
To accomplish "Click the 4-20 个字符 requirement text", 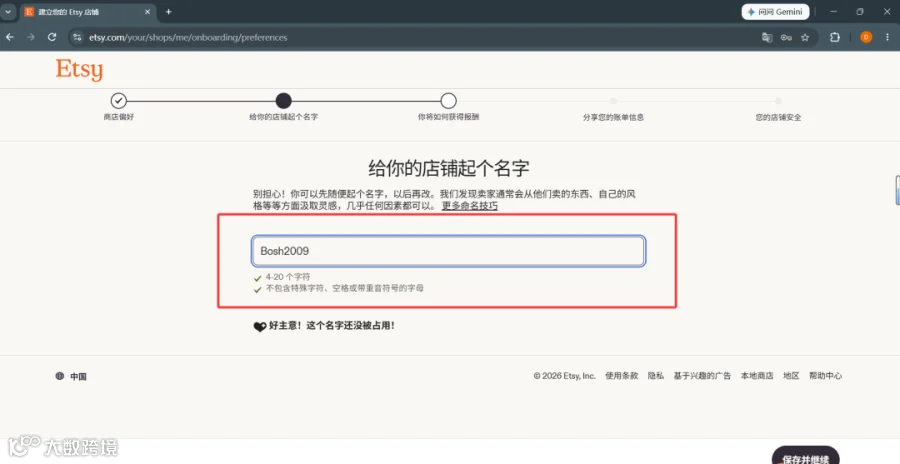I will [288, 277].
